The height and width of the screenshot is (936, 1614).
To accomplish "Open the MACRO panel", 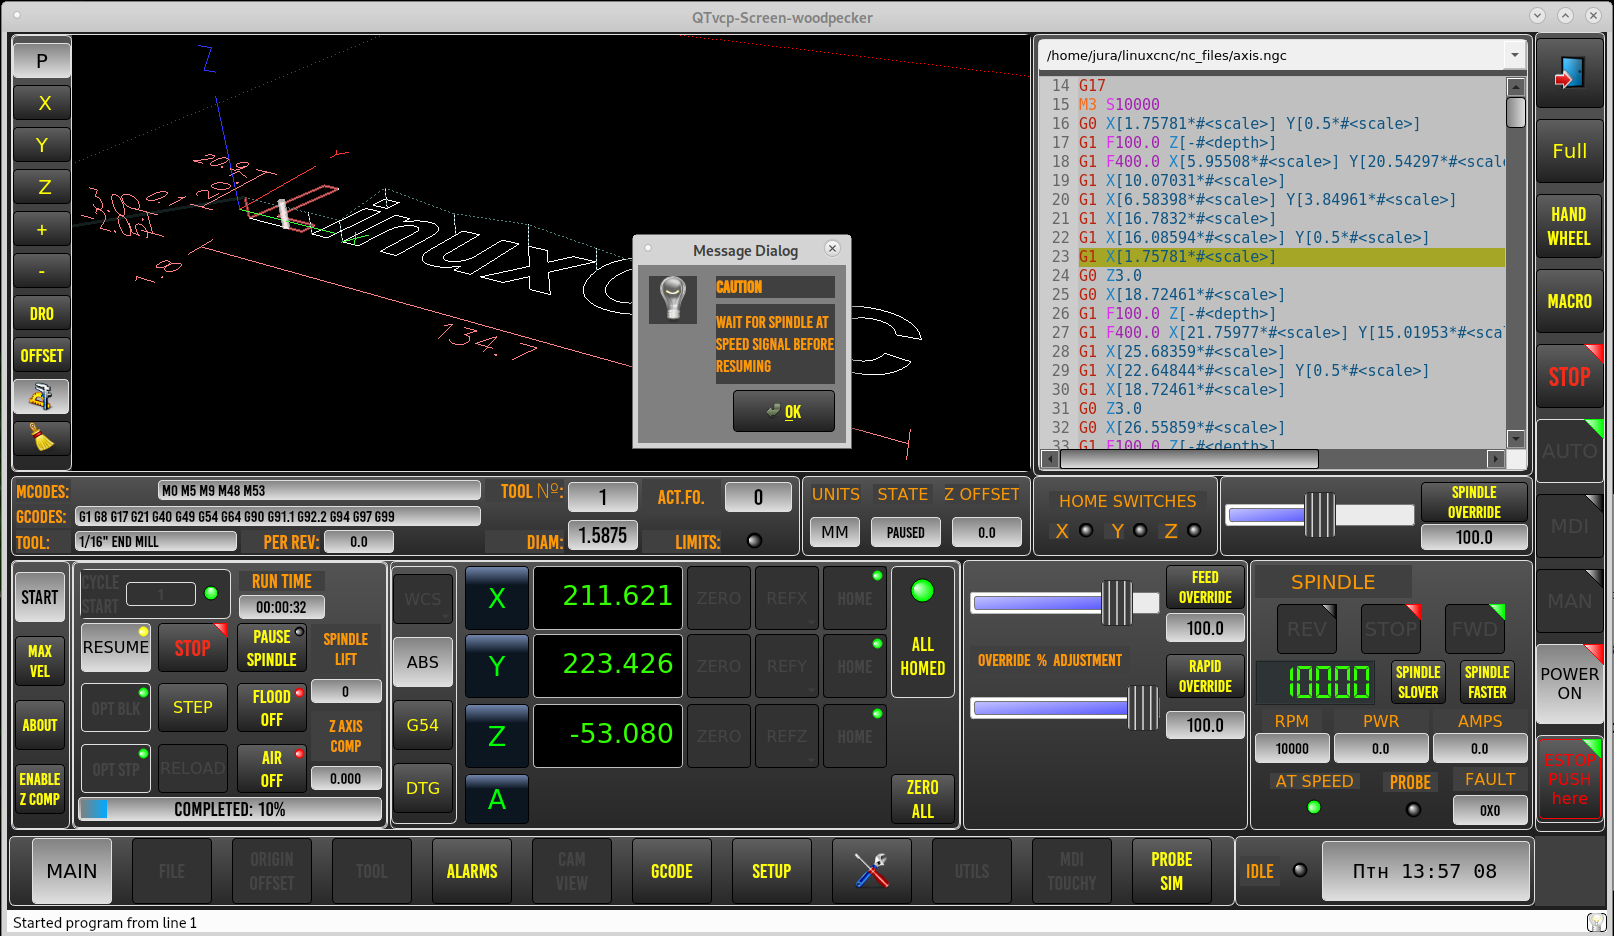I will [x=1569, y=301].
